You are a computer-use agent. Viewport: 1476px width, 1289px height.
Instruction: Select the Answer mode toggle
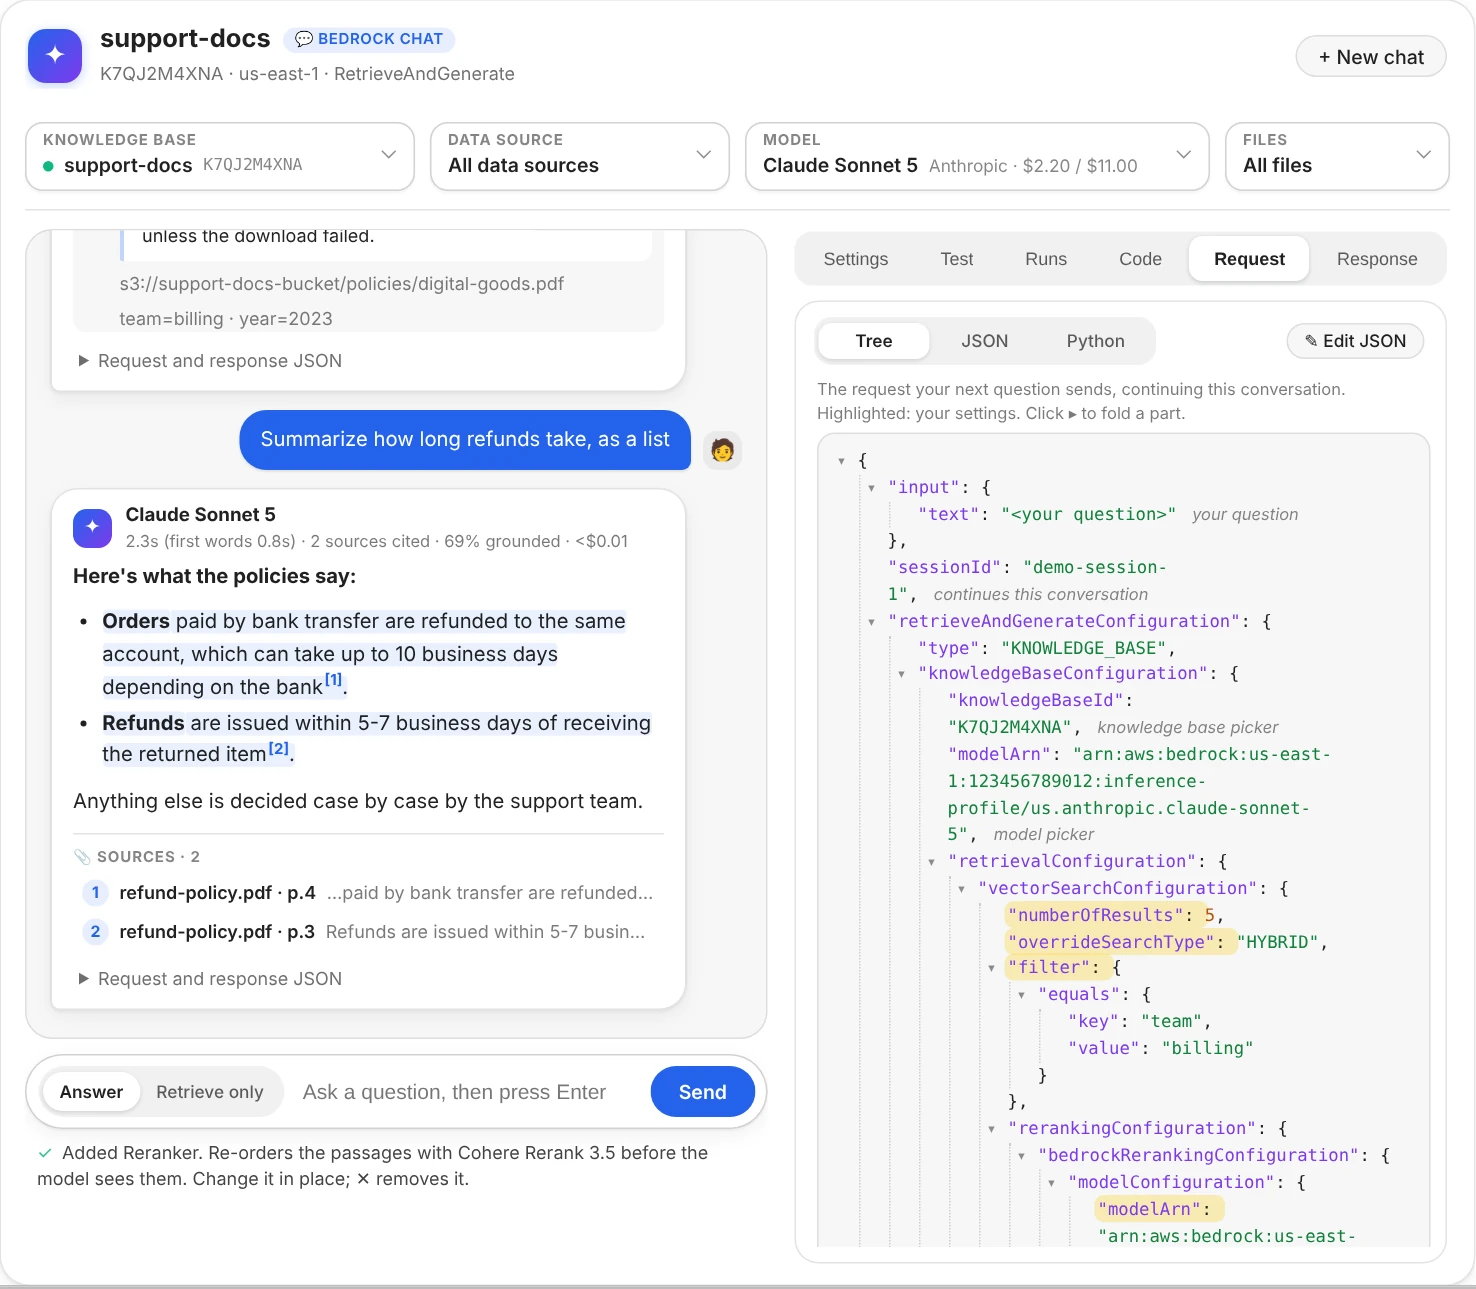(91, 1092)
